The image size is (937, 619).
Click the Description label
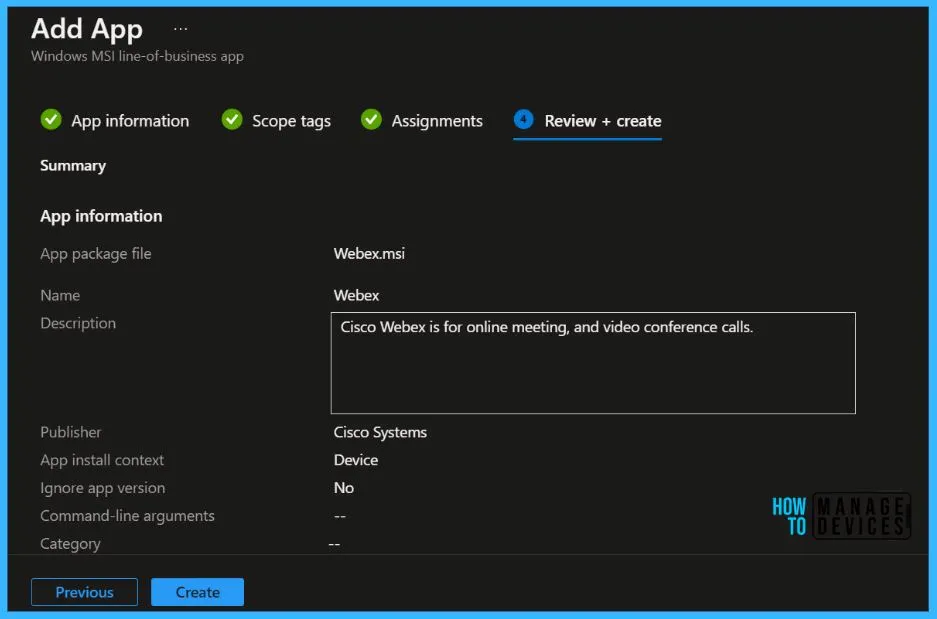[78, 323]
